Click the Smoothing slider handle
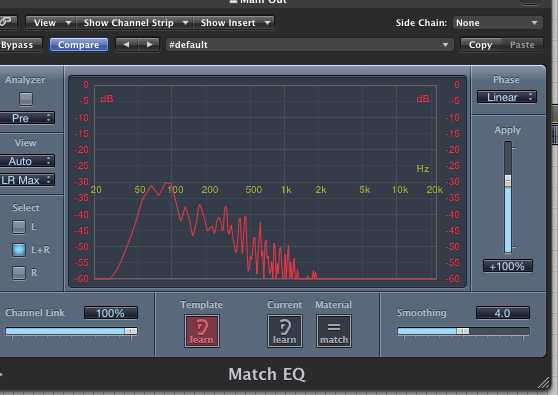Image resolution: width=558 pixels, height=395 pixels. pyautogui.click(x=463, y=331)
